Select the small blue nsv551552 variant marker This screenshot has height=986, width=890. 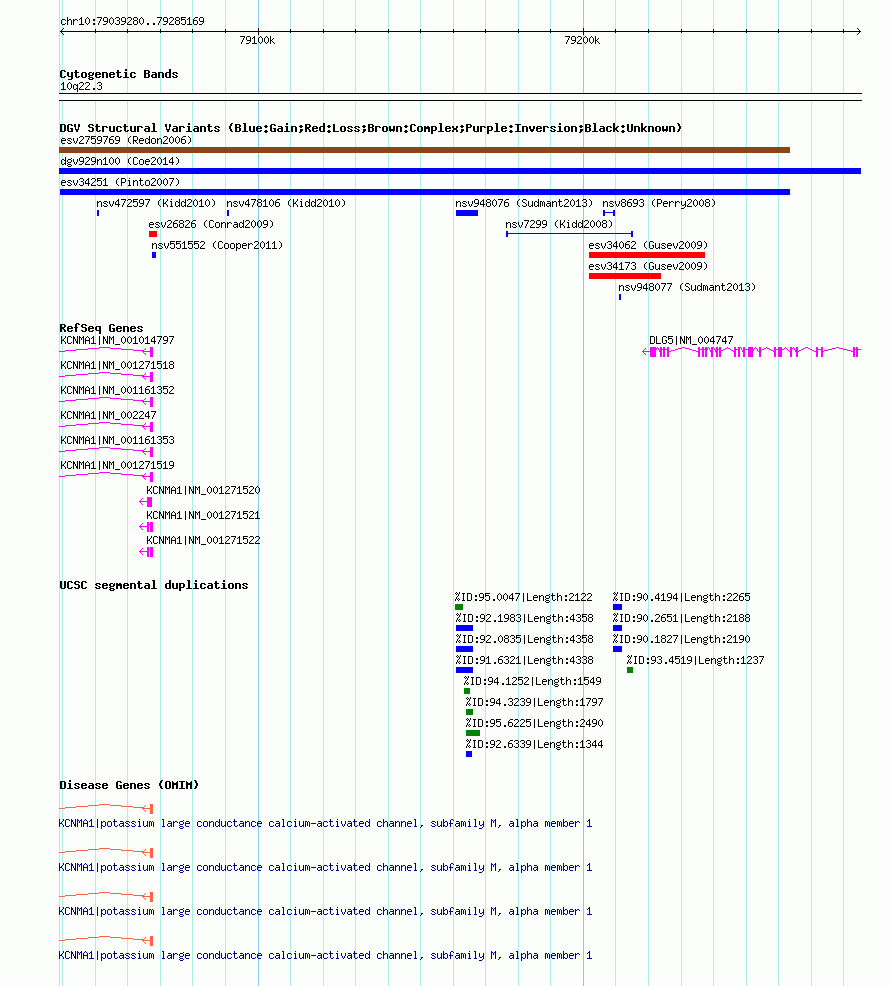coord(154,255)
